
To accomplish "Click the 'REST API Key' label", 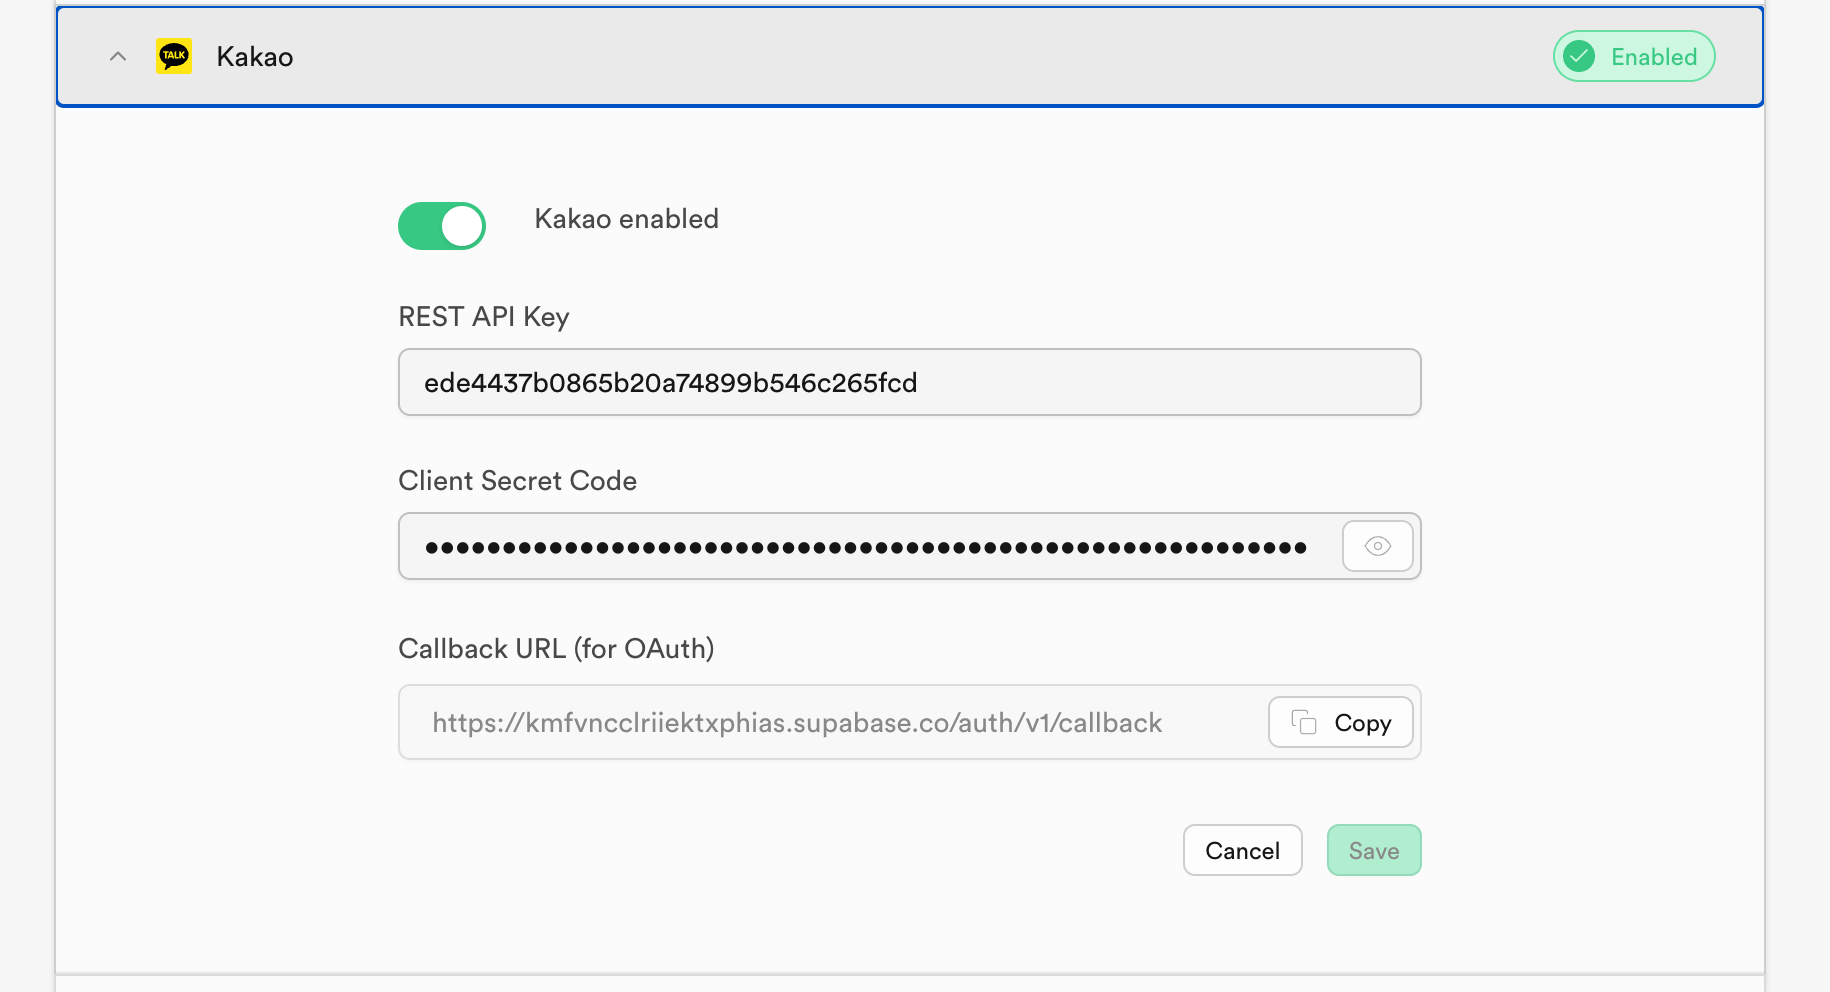I will 484,317.
